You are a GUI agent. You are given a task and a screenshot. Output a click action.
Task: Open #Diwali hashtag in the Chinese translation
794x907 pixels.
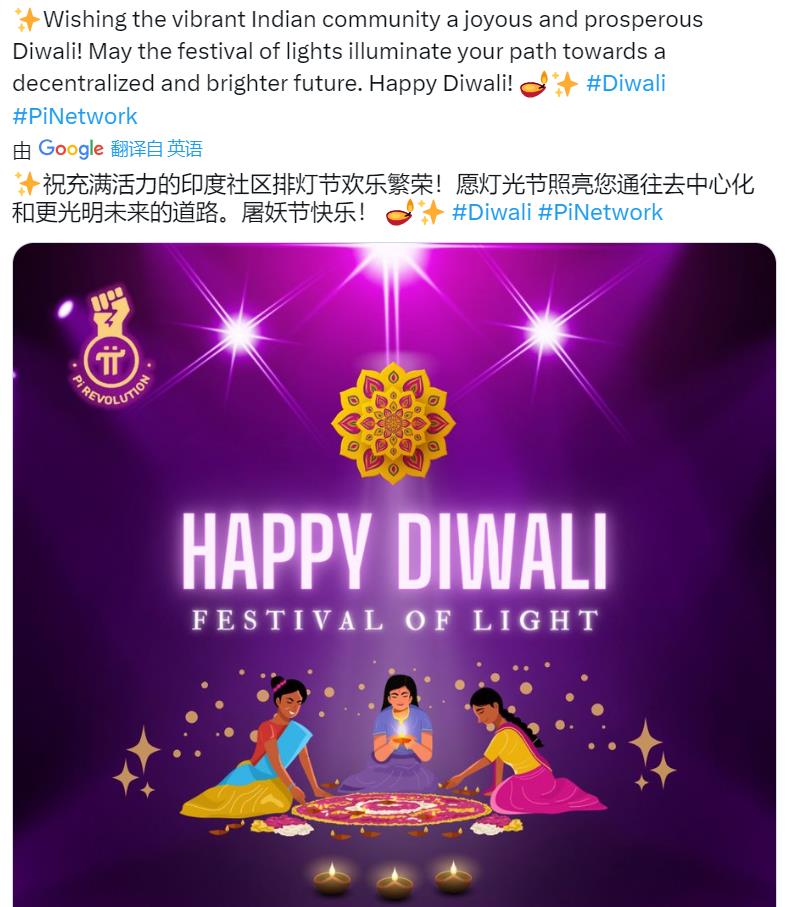point(491,212)
